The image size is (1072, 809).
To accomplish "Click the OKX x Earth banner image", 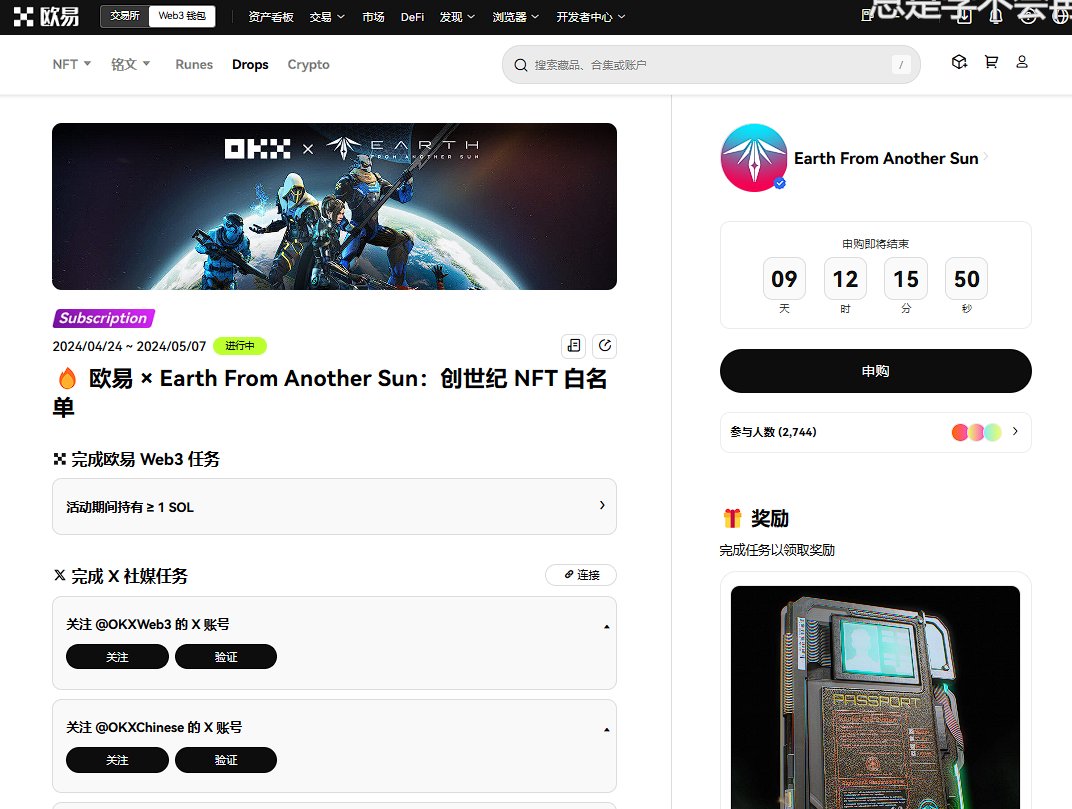I will 334,207.
